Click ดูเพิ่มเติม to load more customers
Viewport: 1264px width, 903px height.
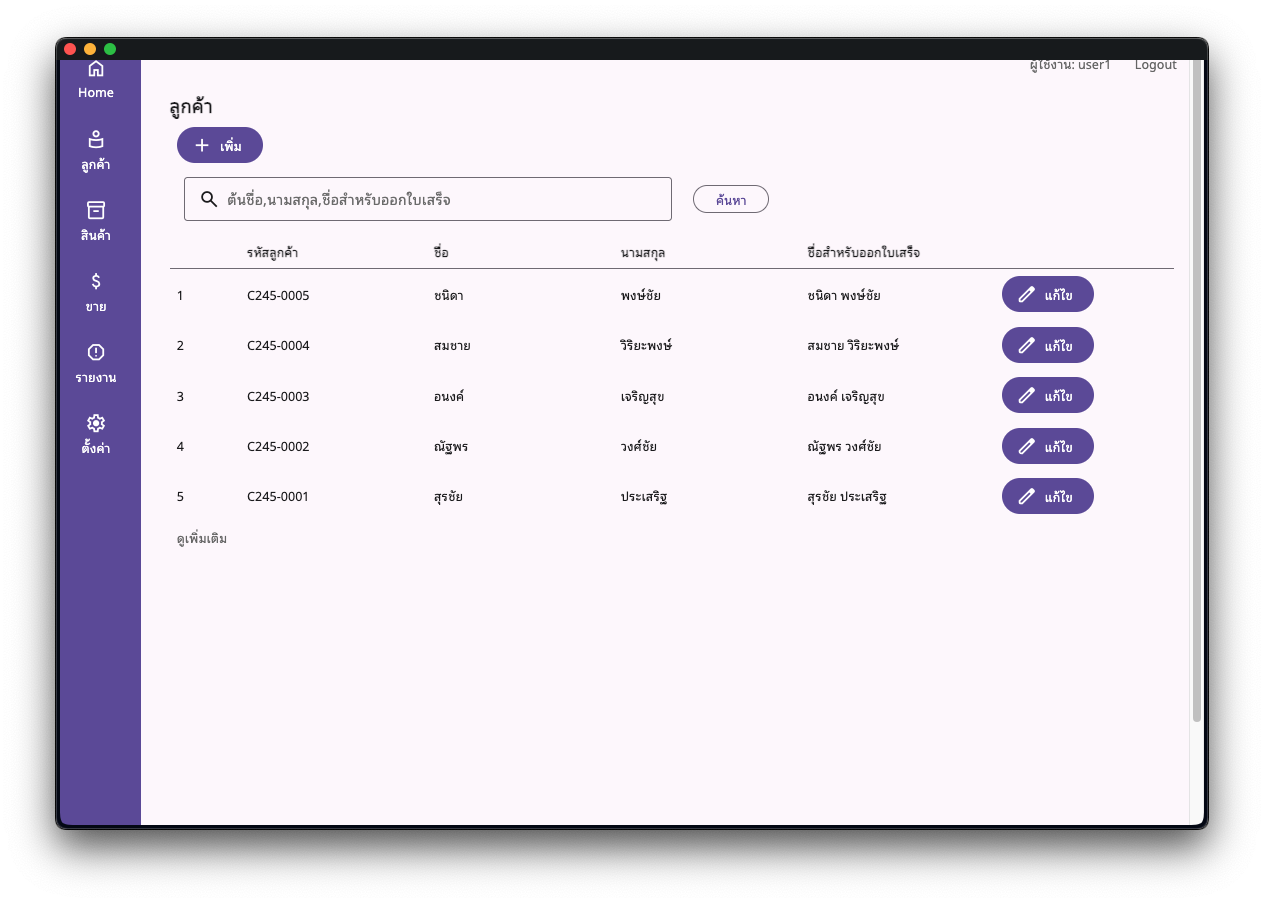[202, 539]
